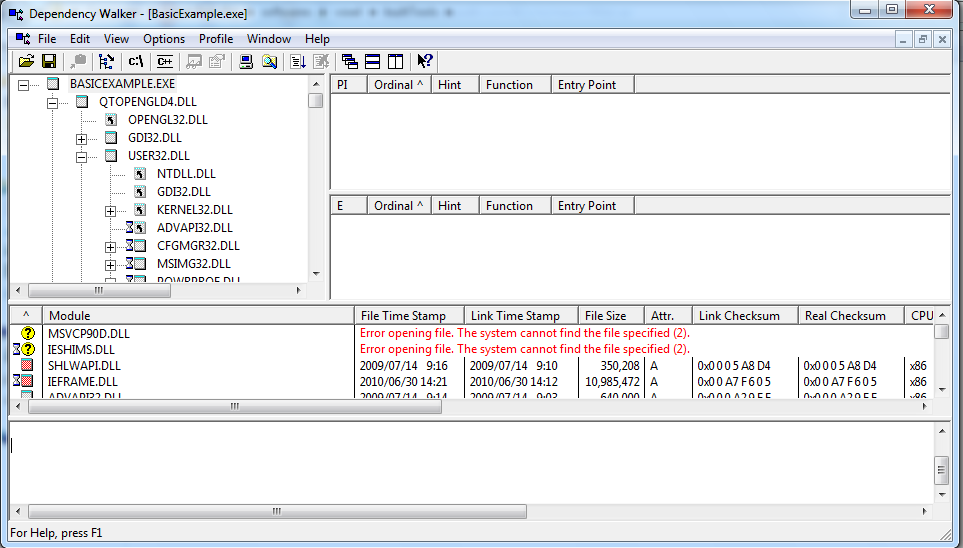Click Configure Module Search Order icon
The image size is (963, 548).
[x=270, y=62]
